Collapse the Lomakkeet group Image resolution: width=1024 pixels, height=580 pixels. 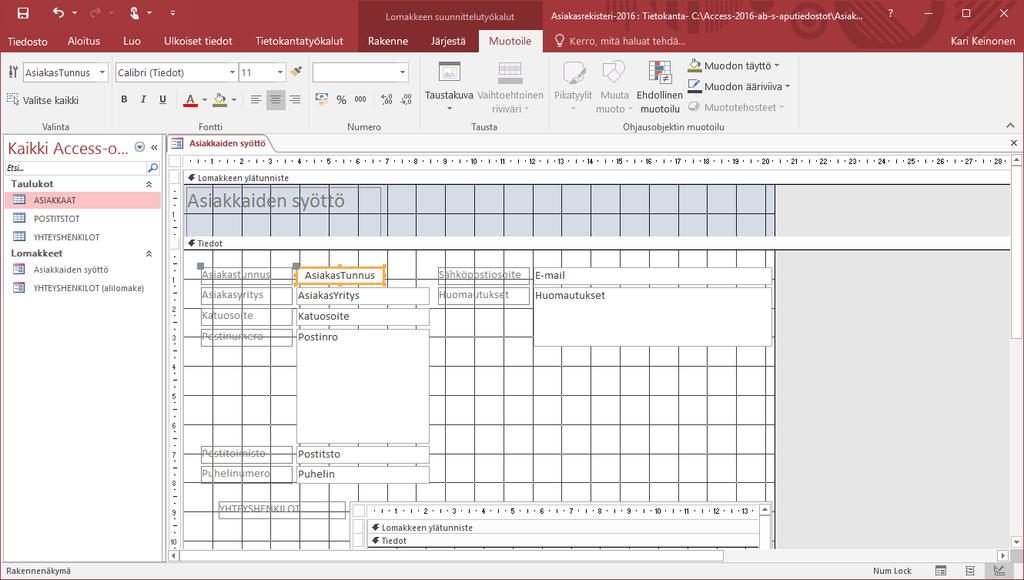[149, 253]
